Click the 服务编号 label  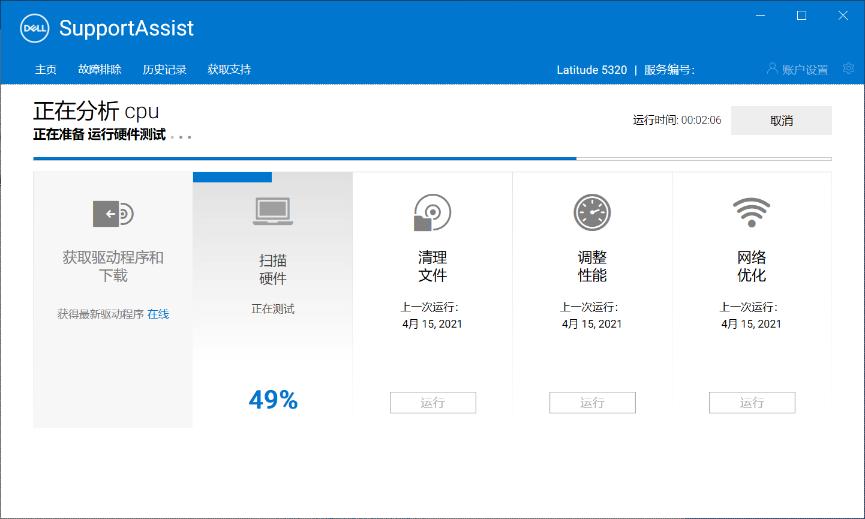(669, 70)
